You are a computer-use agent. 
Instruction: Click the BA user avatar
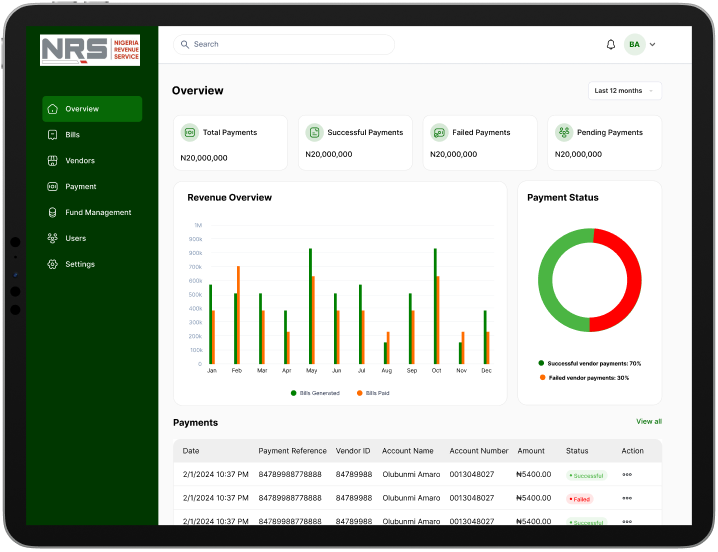coord(635,44)
